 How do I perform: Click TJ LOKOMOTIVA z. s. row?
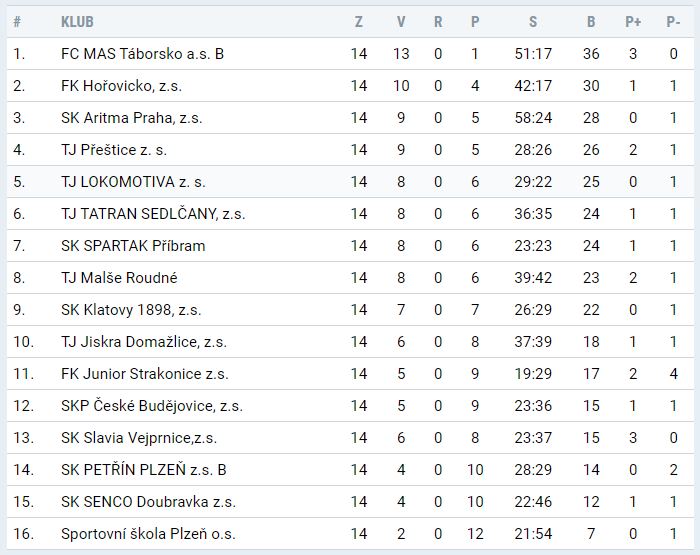pos(133,182)
